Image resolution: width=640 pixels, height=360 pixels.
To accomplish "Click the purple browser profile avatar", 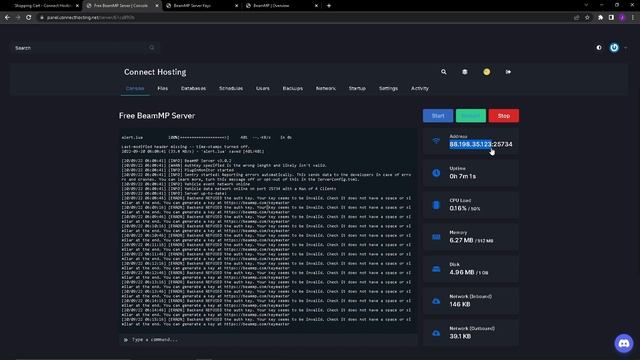I will click(622, 18).
